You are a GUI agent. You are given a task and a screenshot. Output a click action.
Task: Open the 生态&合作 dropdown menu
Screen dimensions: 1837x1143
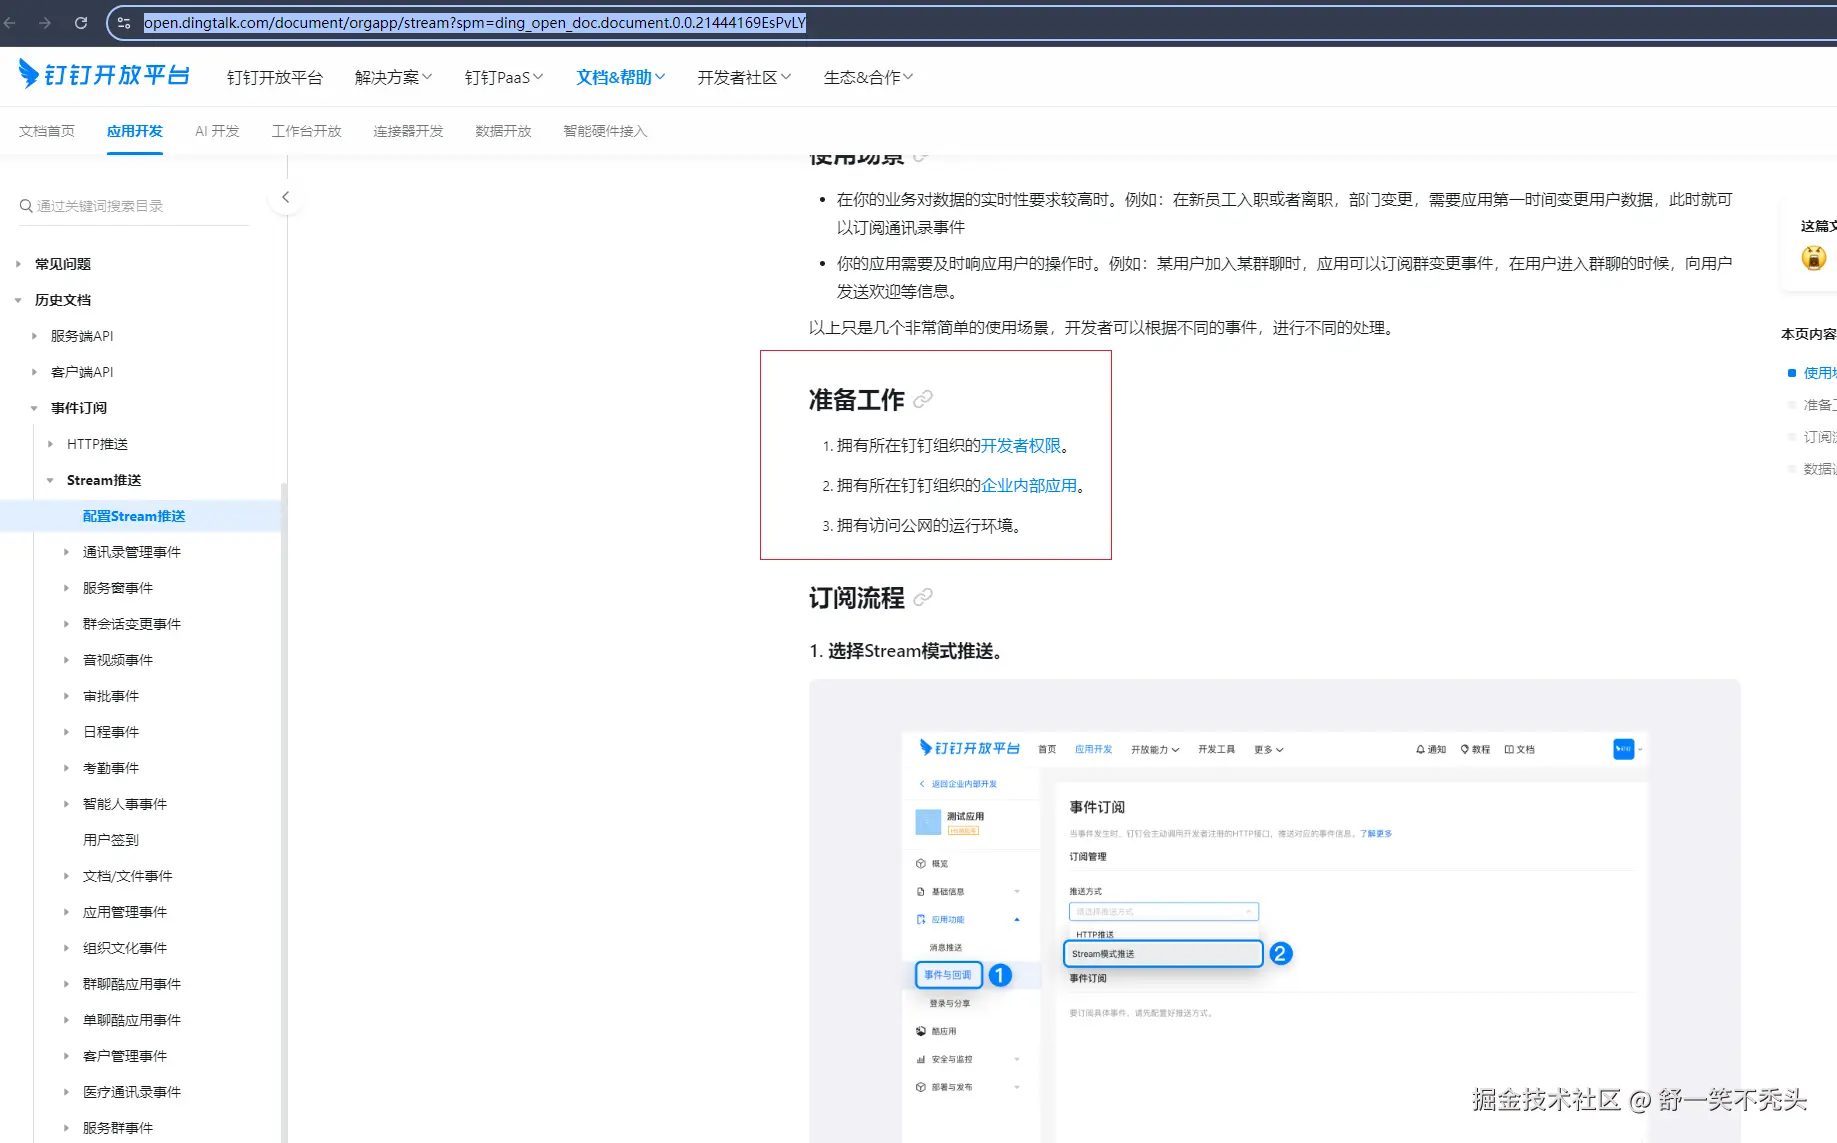(x=868, y=77)
